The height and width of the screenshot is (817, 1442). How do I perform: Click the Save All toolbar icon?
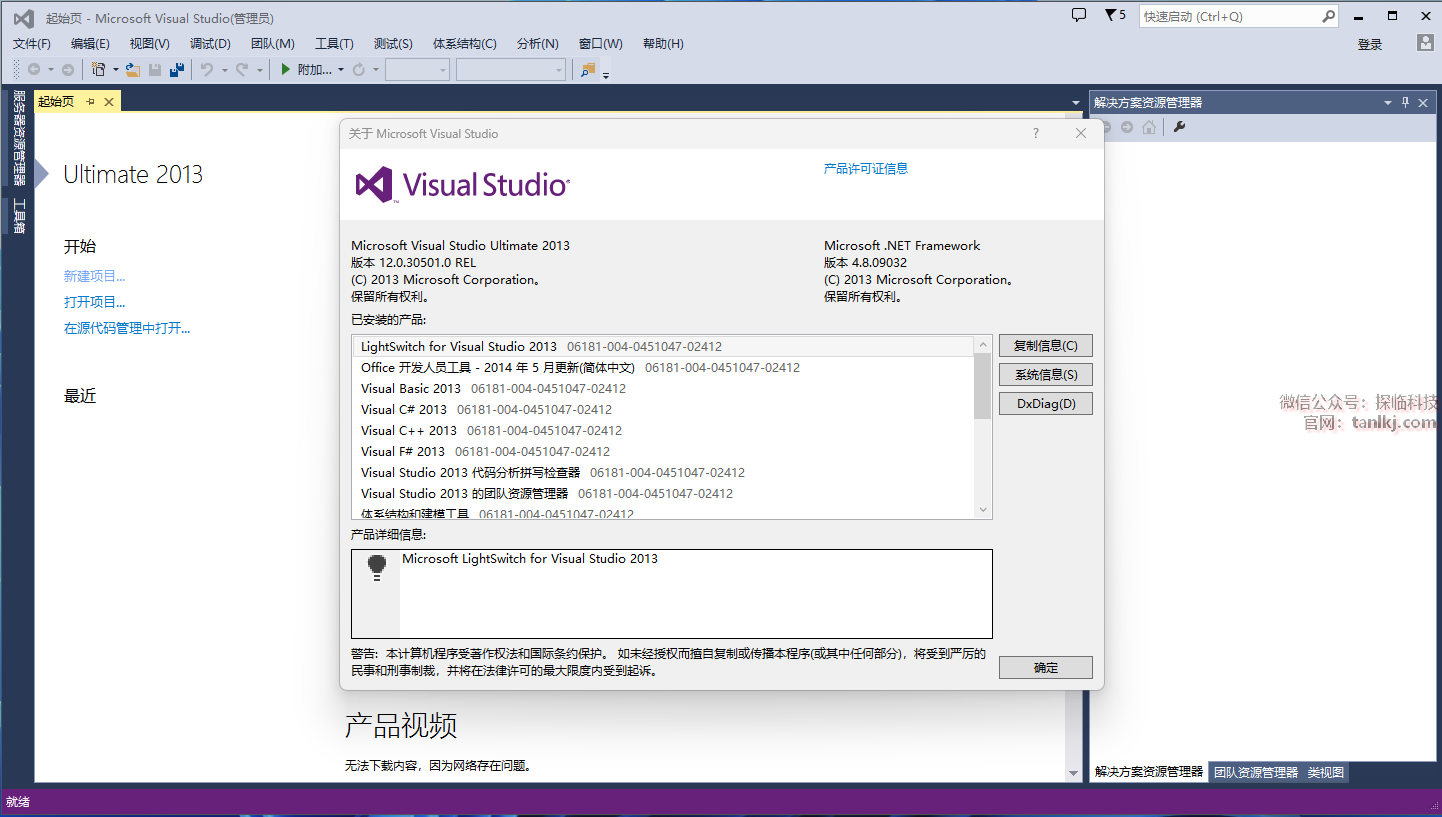[x=177, y=70]
